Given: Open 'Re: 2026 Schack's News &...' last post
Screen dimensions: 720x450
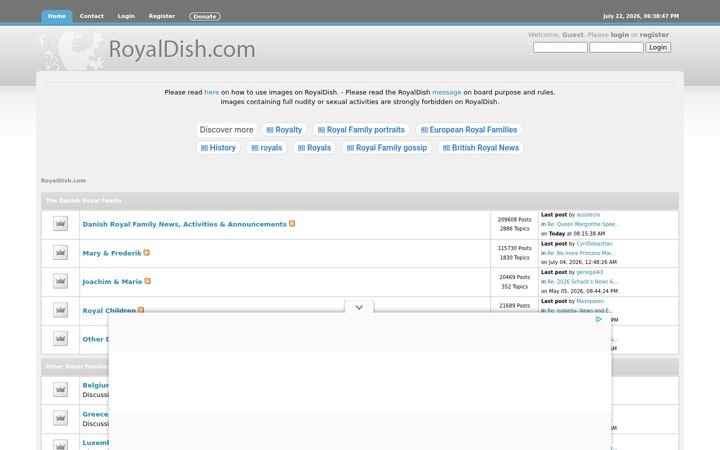Looking at the screenshot, I should coord(583,281).
